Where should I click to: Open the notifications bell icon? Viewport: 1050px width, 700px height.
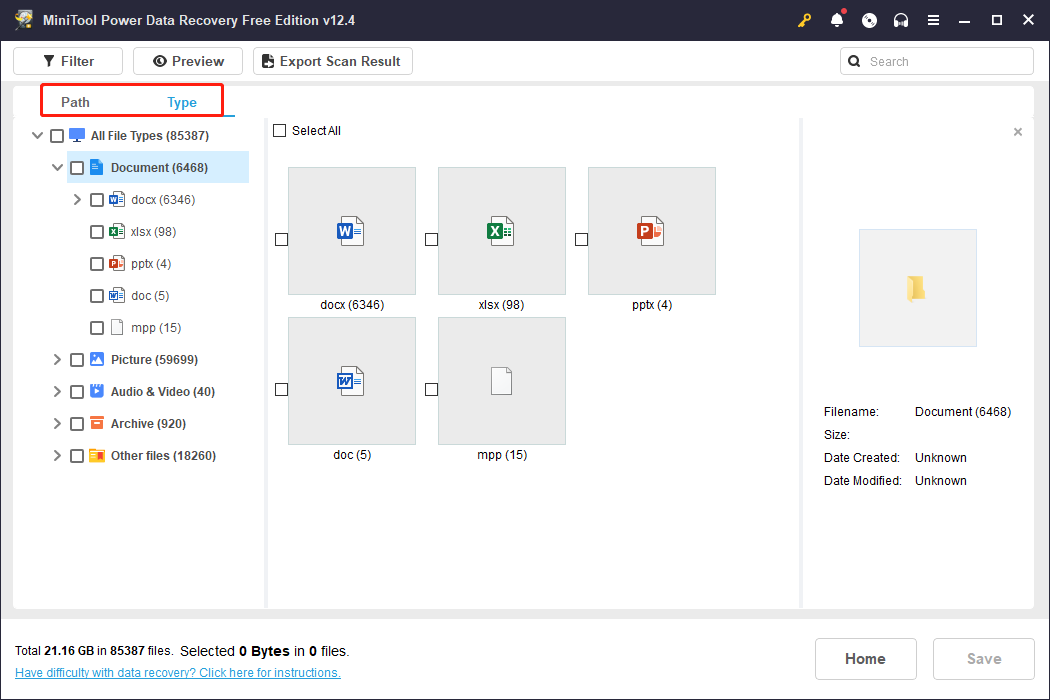[x=837, y=20]
